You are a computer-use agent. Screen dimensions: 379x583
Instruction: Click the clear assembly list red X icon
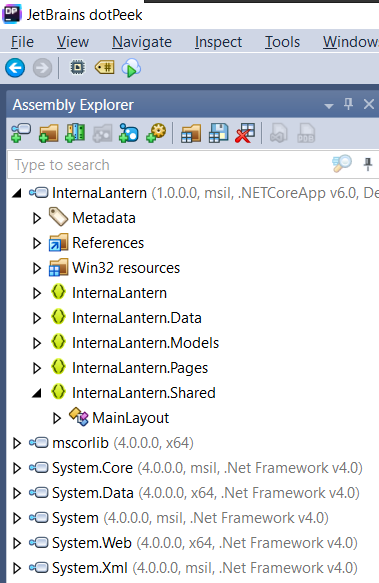coord(245,133)
